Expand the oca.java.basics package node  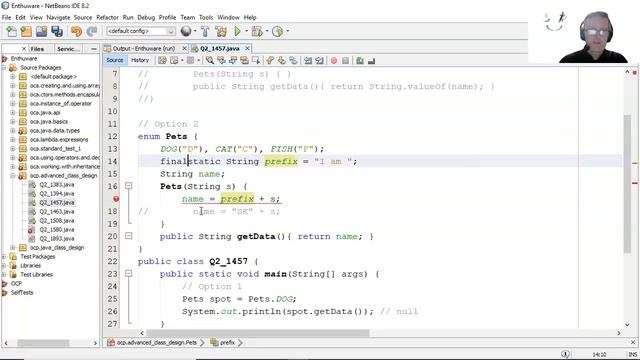pyautogui.click(x=13, y=122)
